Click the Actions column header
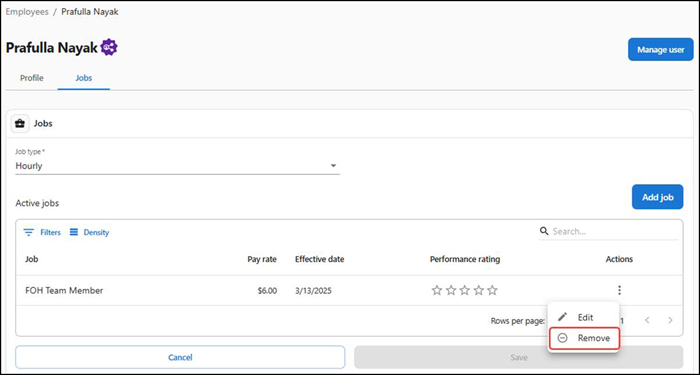This screenshot has width=700, height=375. coord(619,259)
